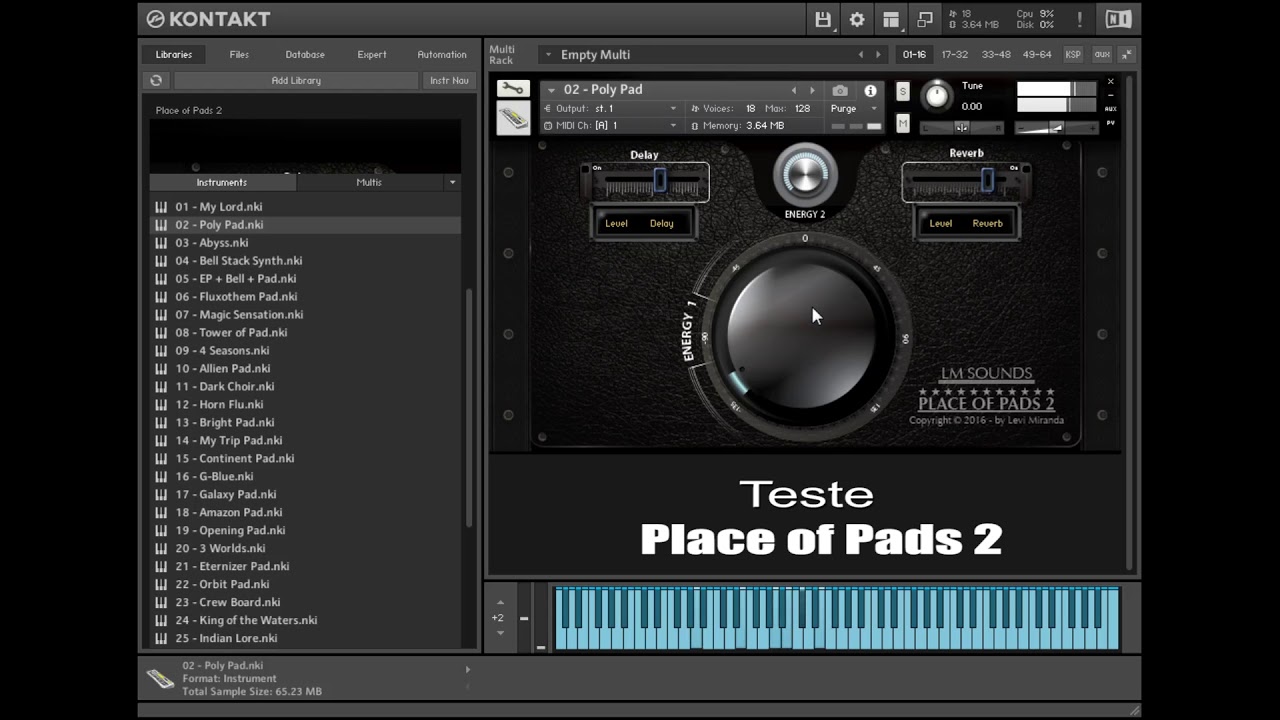Select rack page 17-32
The image size is (1280, 720).
pyautogui.click(x=955, y=55)
